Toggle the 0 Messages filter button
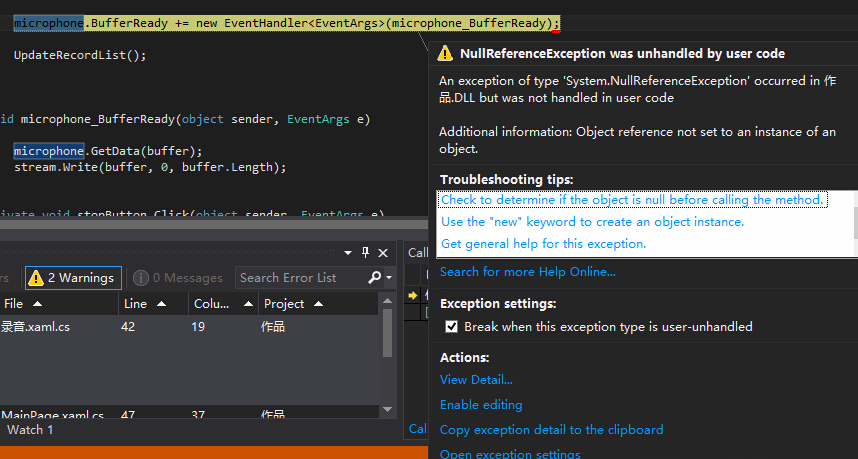Viewport: 858px width, 459px height. point(178,278)
